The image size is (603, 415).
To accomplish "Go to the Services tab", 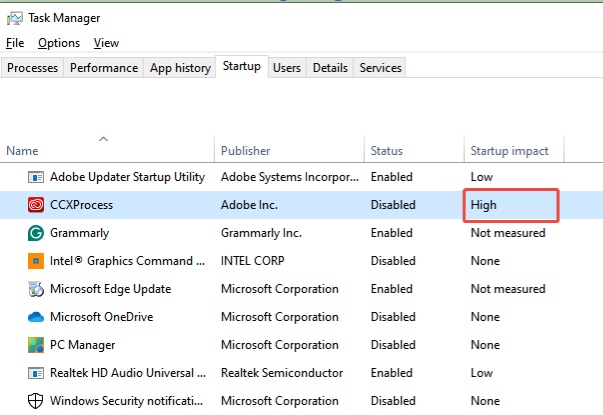I will (380, 68).
